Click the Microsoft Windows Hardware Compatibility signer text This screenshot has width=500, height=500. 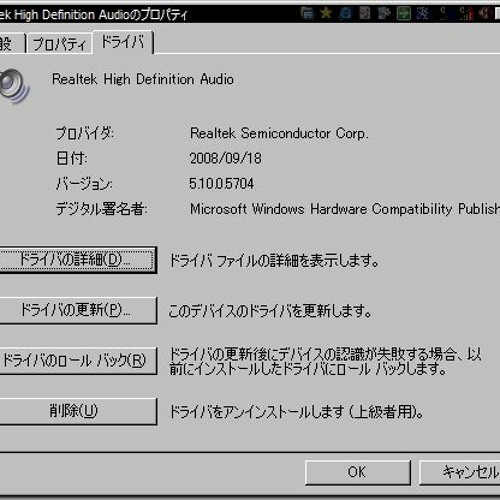pyautogui.click(x=345, y=209)
